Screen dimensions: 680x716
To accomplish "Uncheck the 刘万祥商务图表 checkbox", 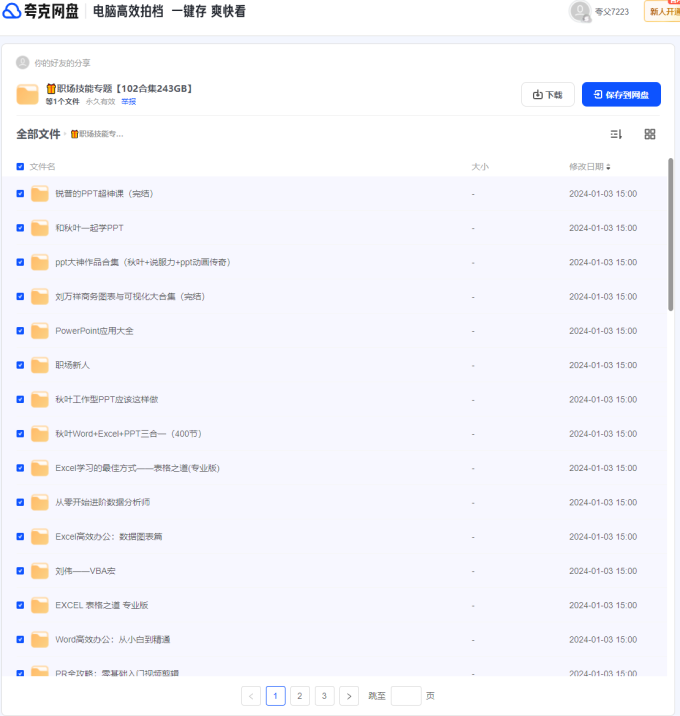I will [x=20, y=296].
